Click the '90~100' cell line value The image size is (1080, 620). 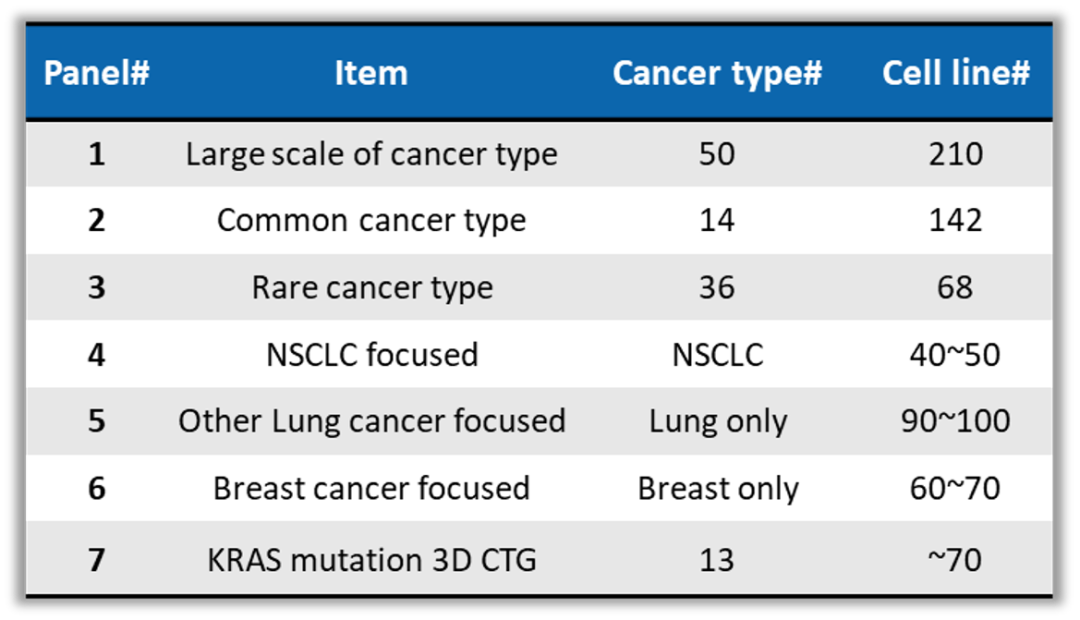pos(955,421)
